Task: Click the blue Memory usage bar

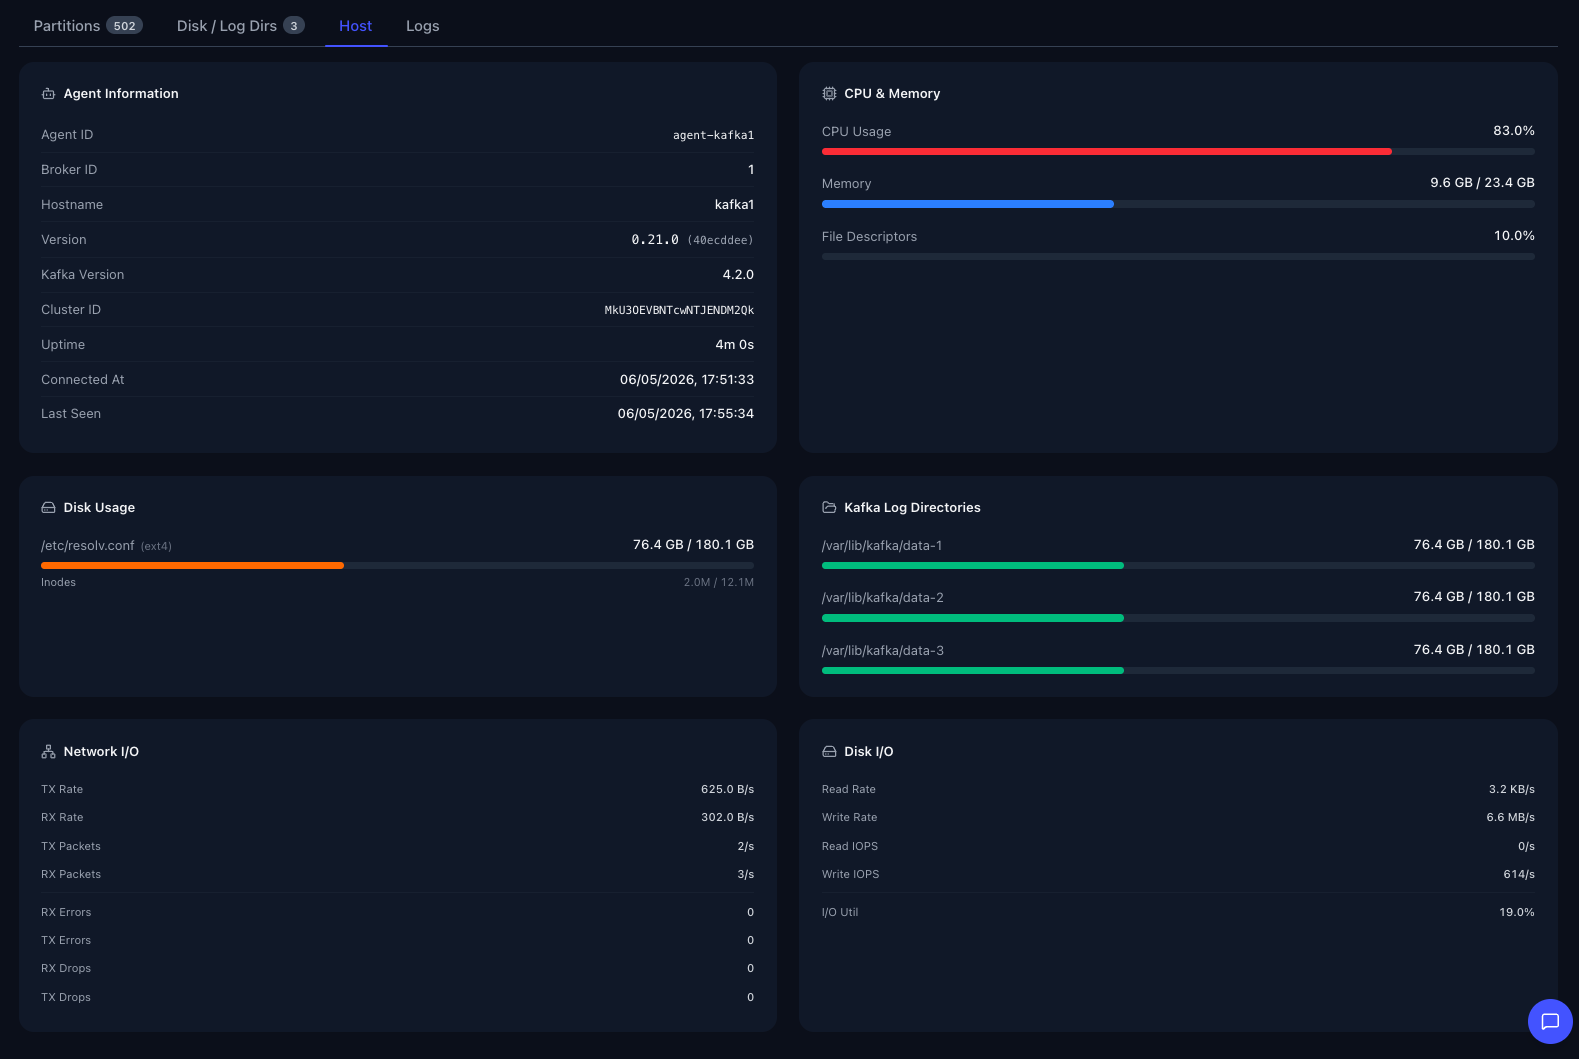Action: [1178, 204]
